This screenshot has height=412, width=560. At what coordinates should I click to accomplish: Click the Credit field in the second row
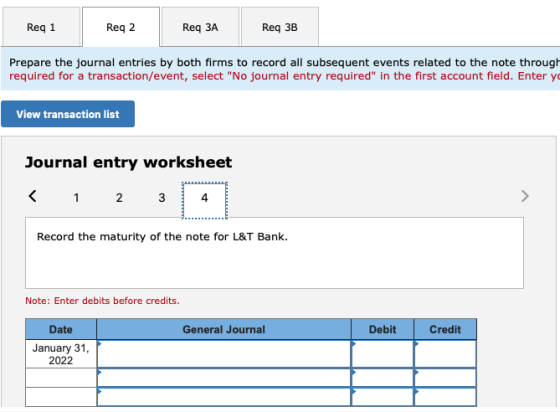tap(445, 378)
